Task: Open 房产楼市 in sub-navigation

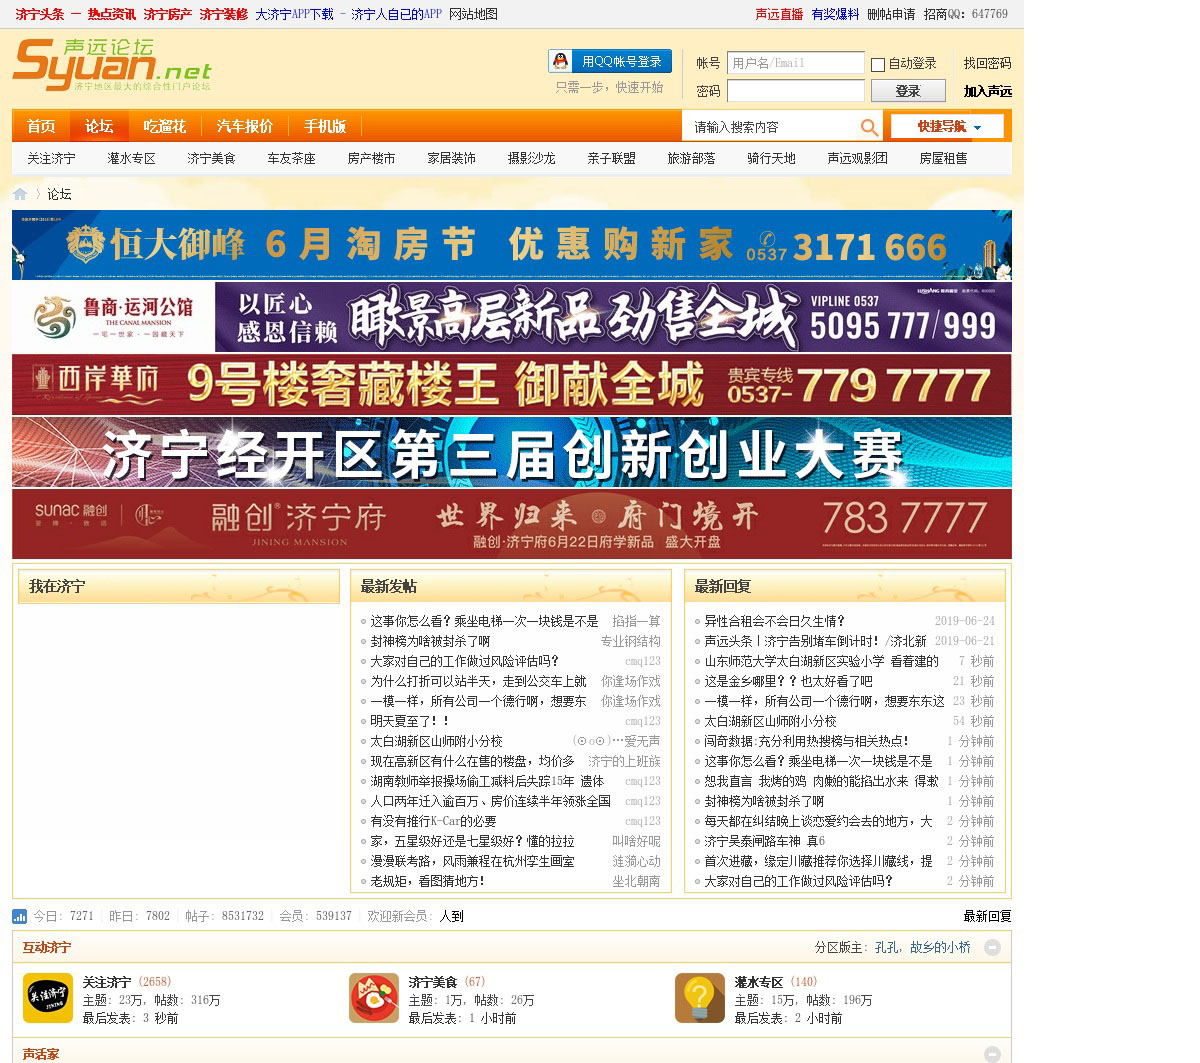Action: (x=371, y=158)
